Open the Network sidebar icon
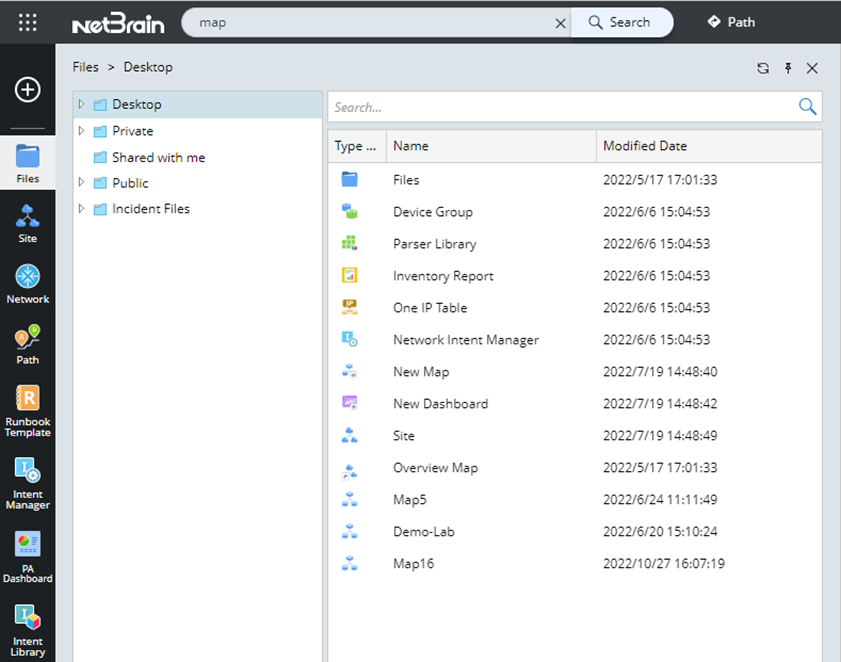Viewport: 841px width, 662px height. coord(27,284)
